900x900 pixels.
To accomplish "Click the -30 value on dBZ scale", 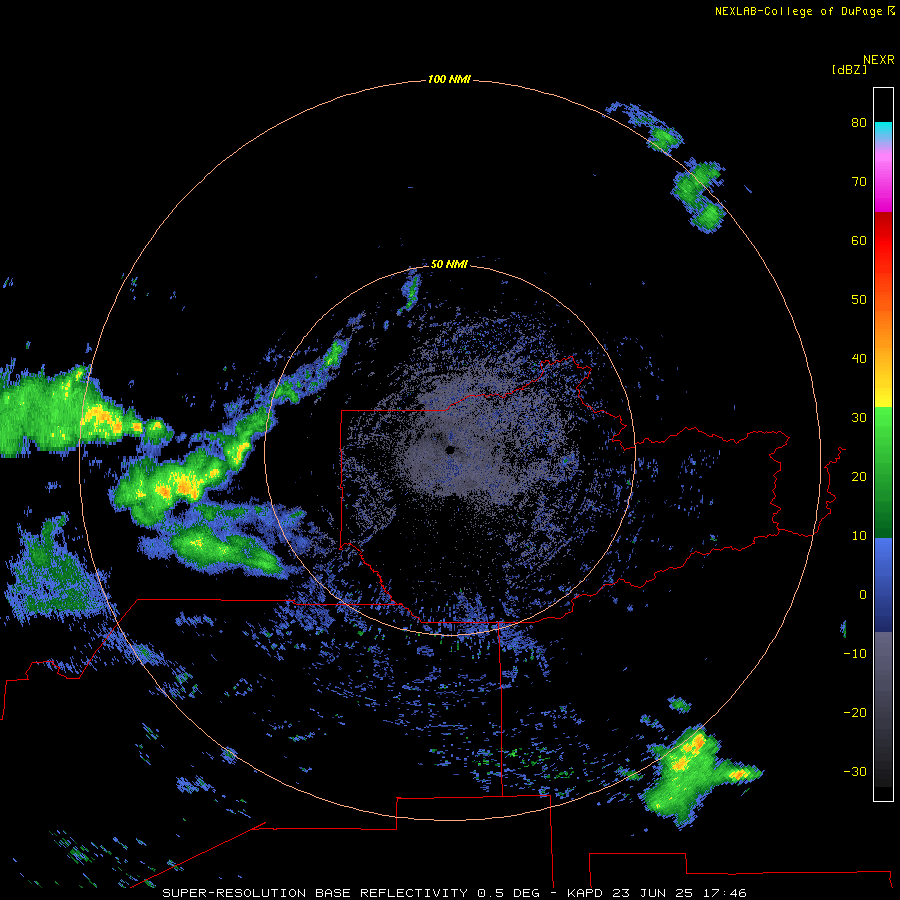I will pyautogui.click(x=855, y=771).
